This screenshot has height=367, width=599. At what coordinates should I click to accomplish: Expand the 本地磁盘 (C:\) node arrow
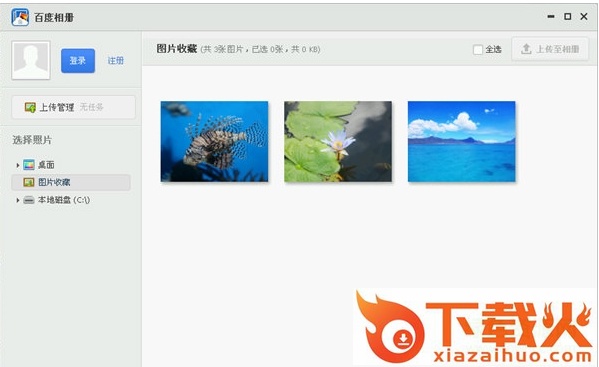click(x=17, y=200)
